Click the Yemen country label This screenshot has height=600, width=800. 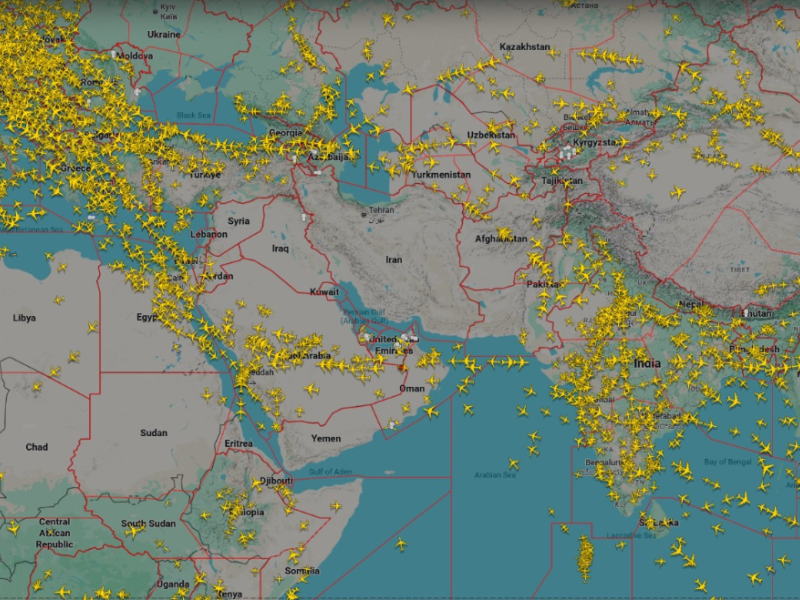coord(325,439)
